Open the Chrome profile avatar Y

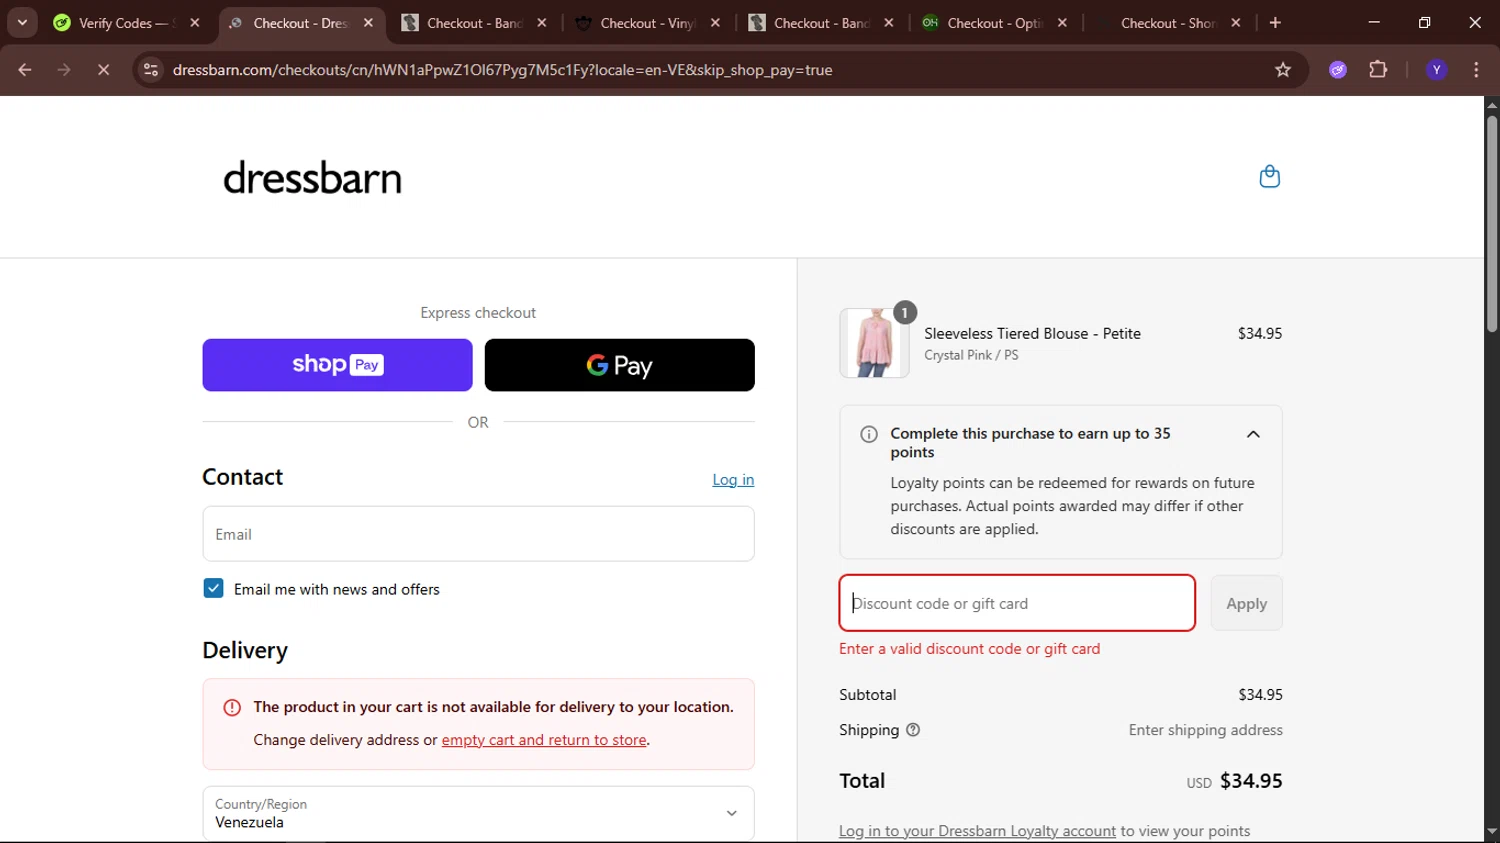pos(1437,70)
